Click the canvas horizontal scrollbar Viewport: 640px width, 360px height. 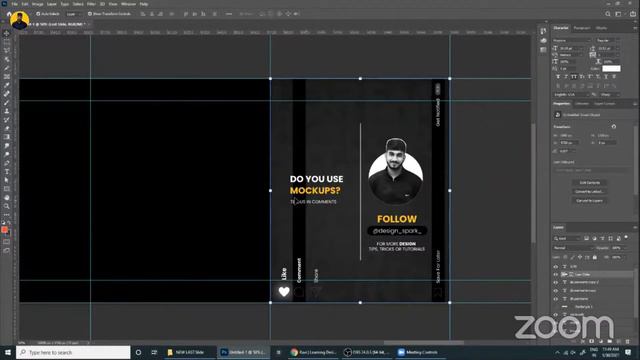click(423, 342)
